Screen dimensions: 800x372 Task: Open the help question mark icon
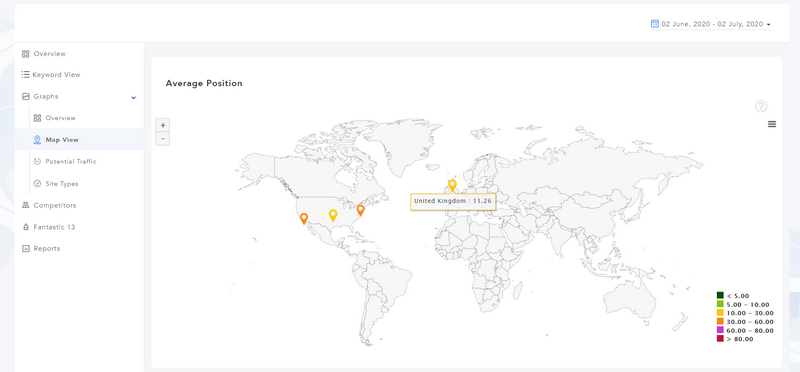click(x=761, y=106)
